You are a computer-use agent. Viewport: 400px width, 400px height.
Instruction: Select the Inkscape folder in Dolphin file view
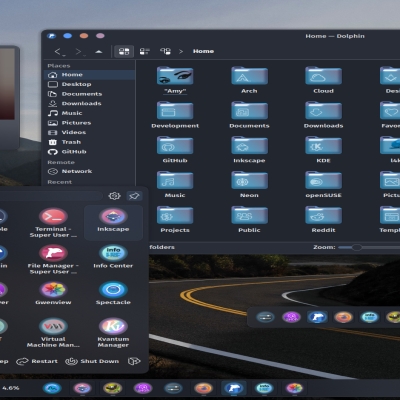(249, 150)
